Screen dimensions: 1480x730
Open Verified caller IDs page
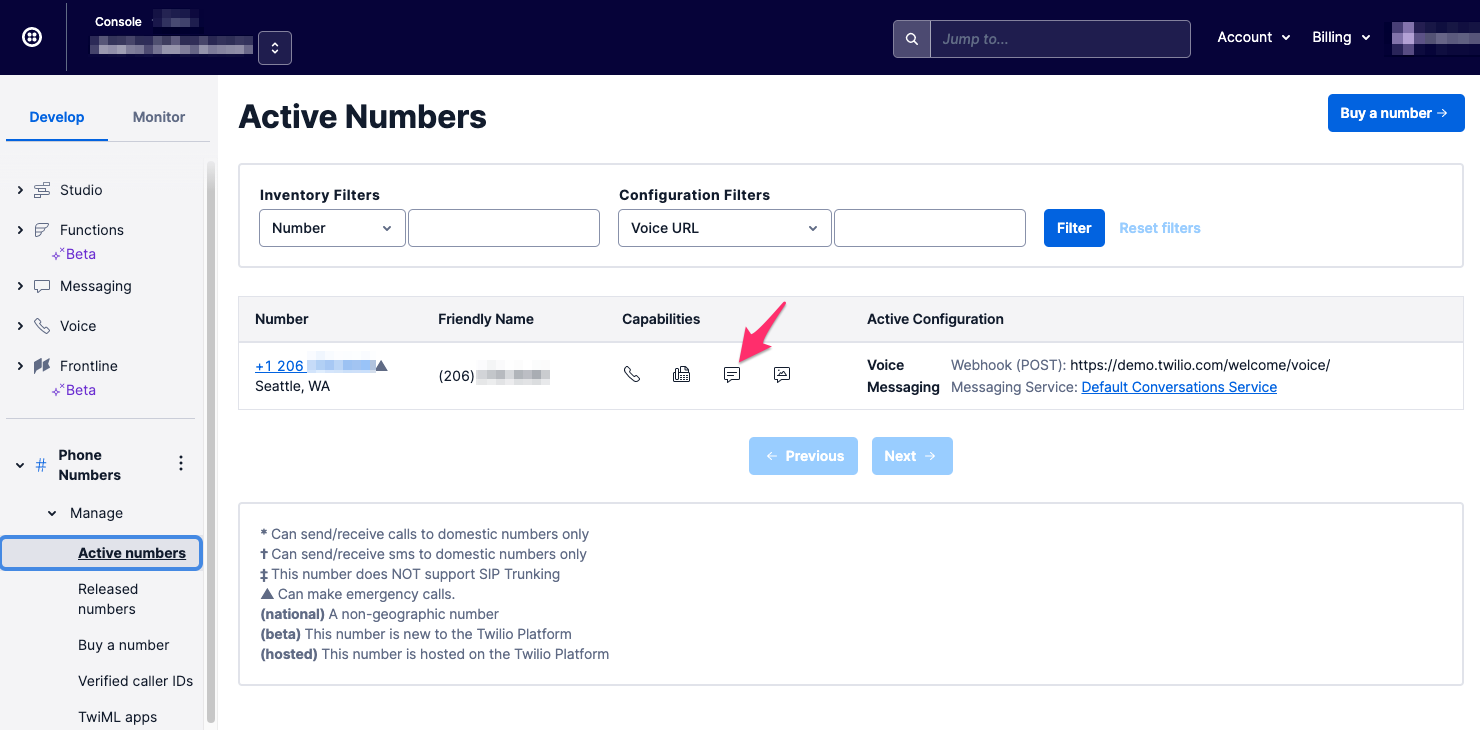click(x=136, y=681)
